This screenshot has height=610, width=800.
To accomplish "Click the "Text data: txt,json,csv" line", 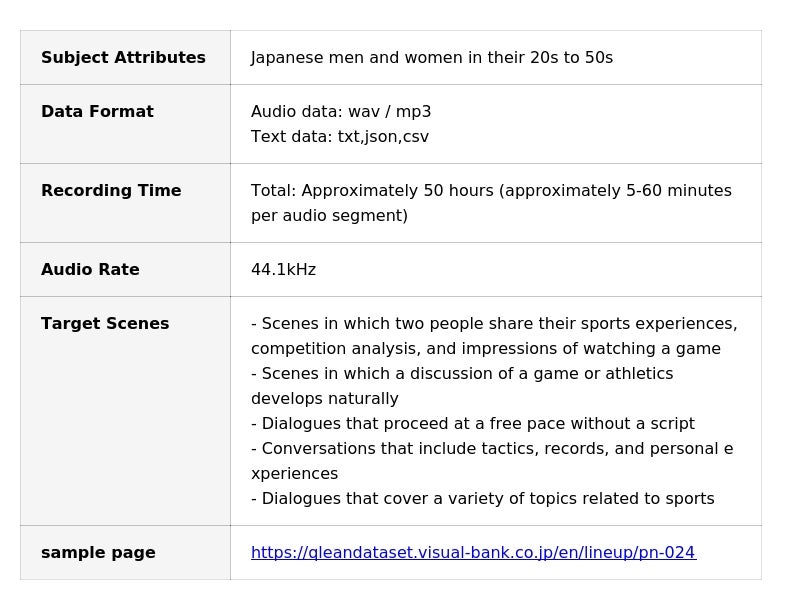I will click(340, 137).
